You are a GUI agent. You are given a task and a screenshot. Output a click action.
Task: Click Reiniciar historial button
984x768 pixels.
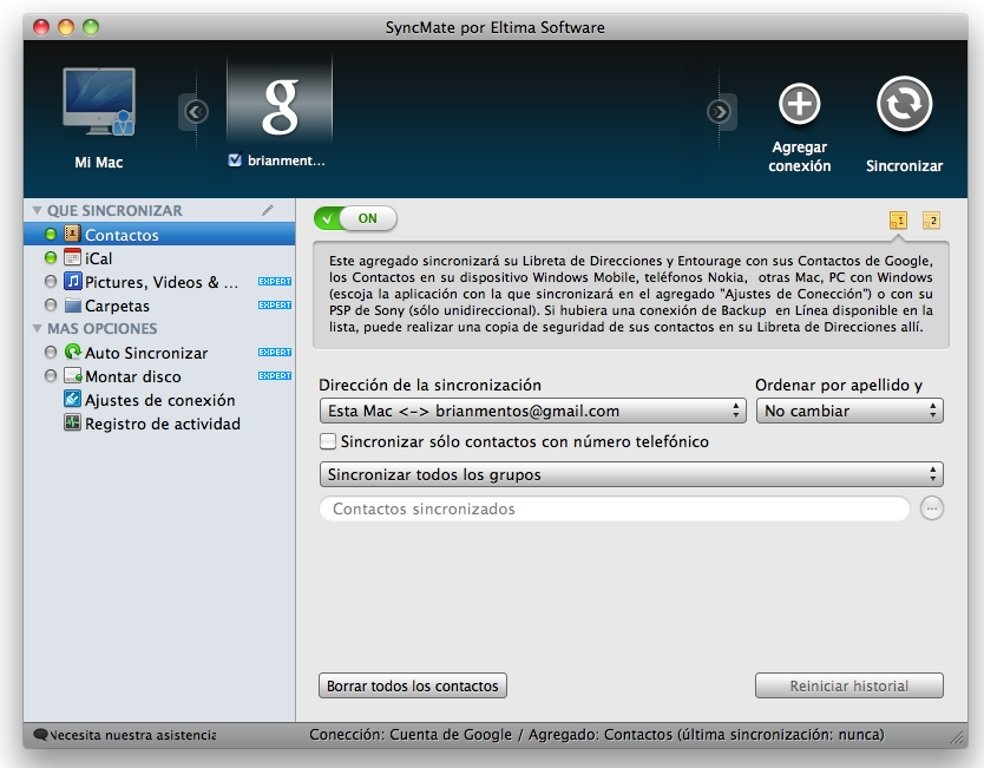849,686
